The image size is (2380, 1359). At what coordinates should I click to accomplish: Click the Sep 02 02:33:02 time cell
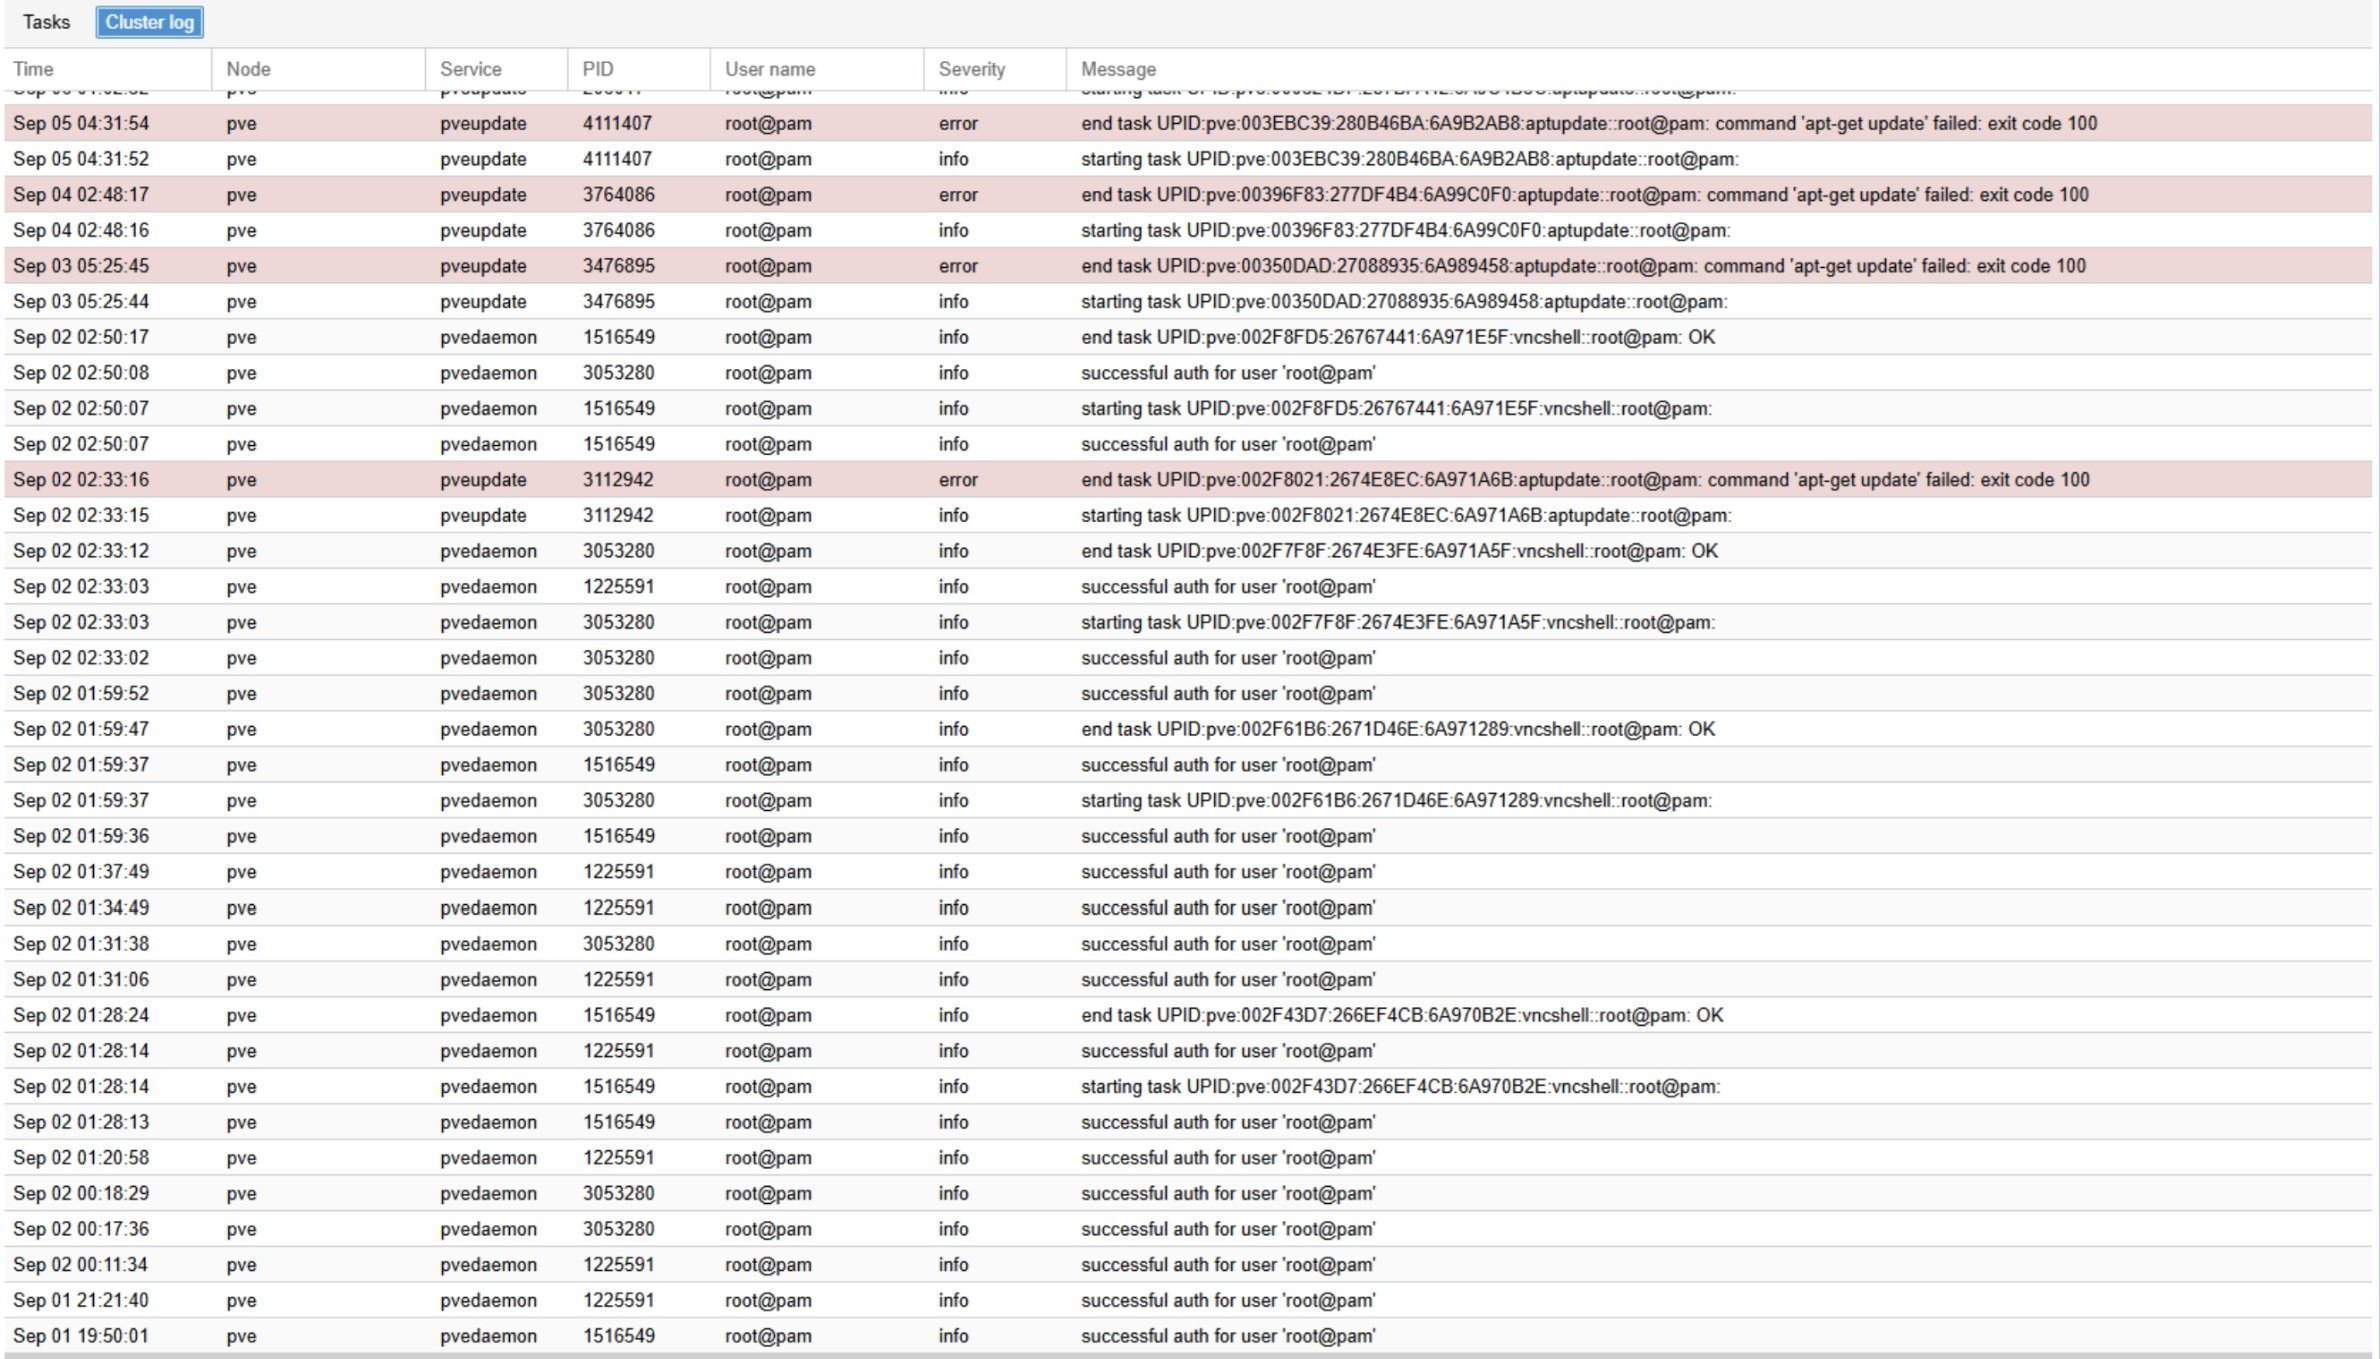(x=81, y=658)
